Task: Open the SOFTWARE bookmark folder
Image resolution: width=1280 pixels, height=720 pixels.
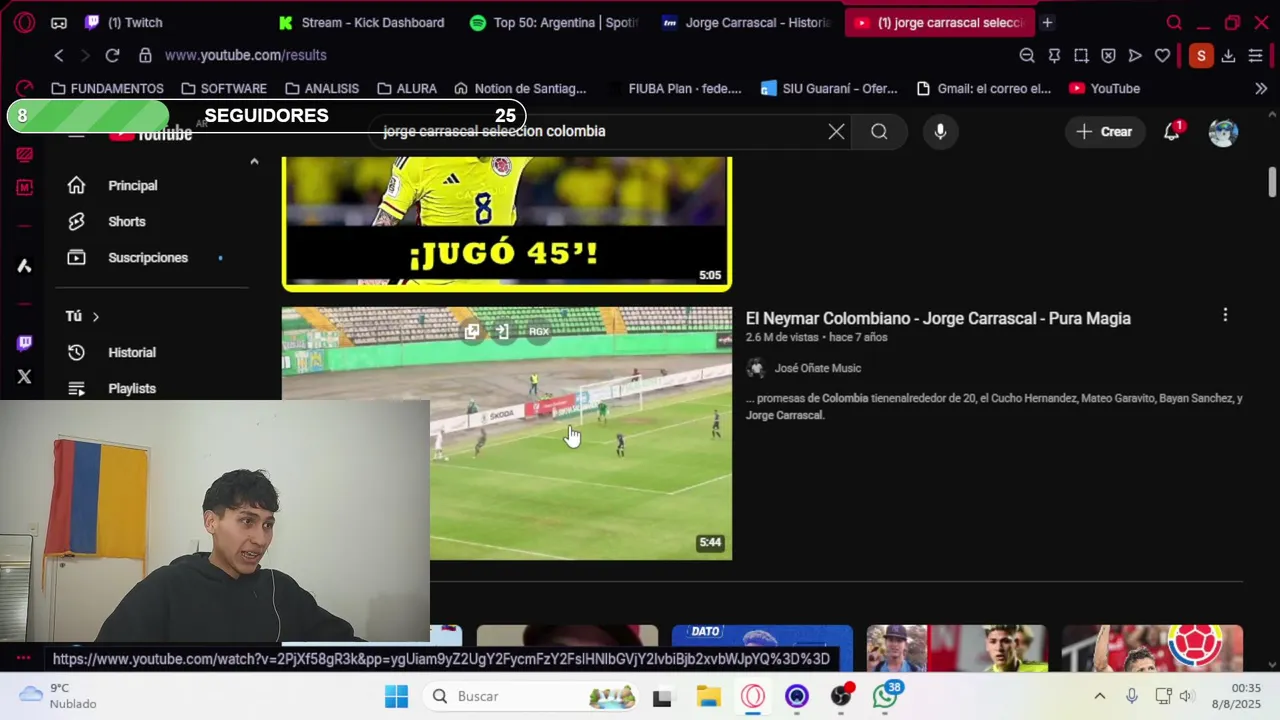Action: [x=224, y=88]
